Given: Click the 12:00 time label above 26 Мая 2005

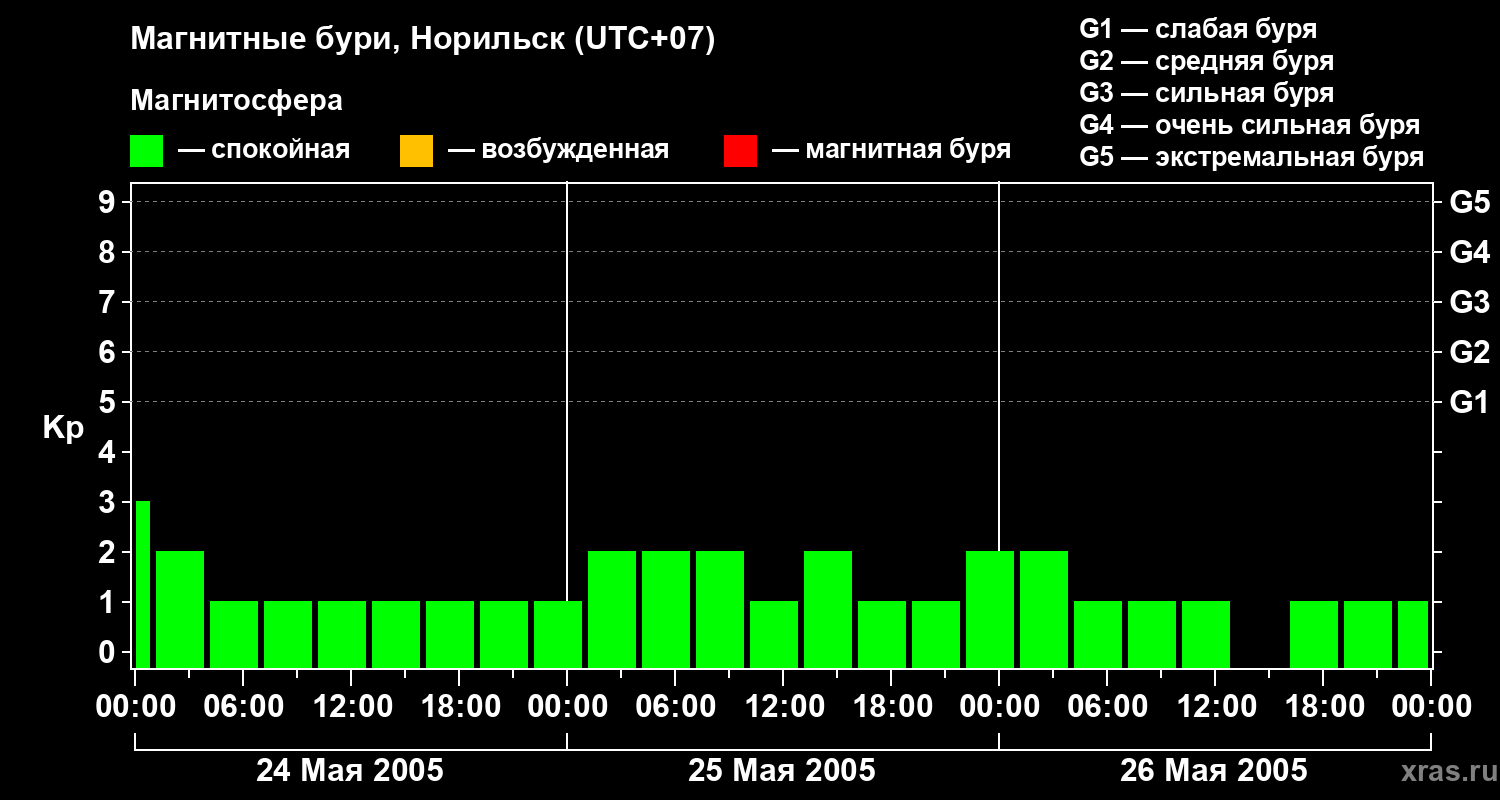Looking at the screenshot, I should tap(1216, 707).
